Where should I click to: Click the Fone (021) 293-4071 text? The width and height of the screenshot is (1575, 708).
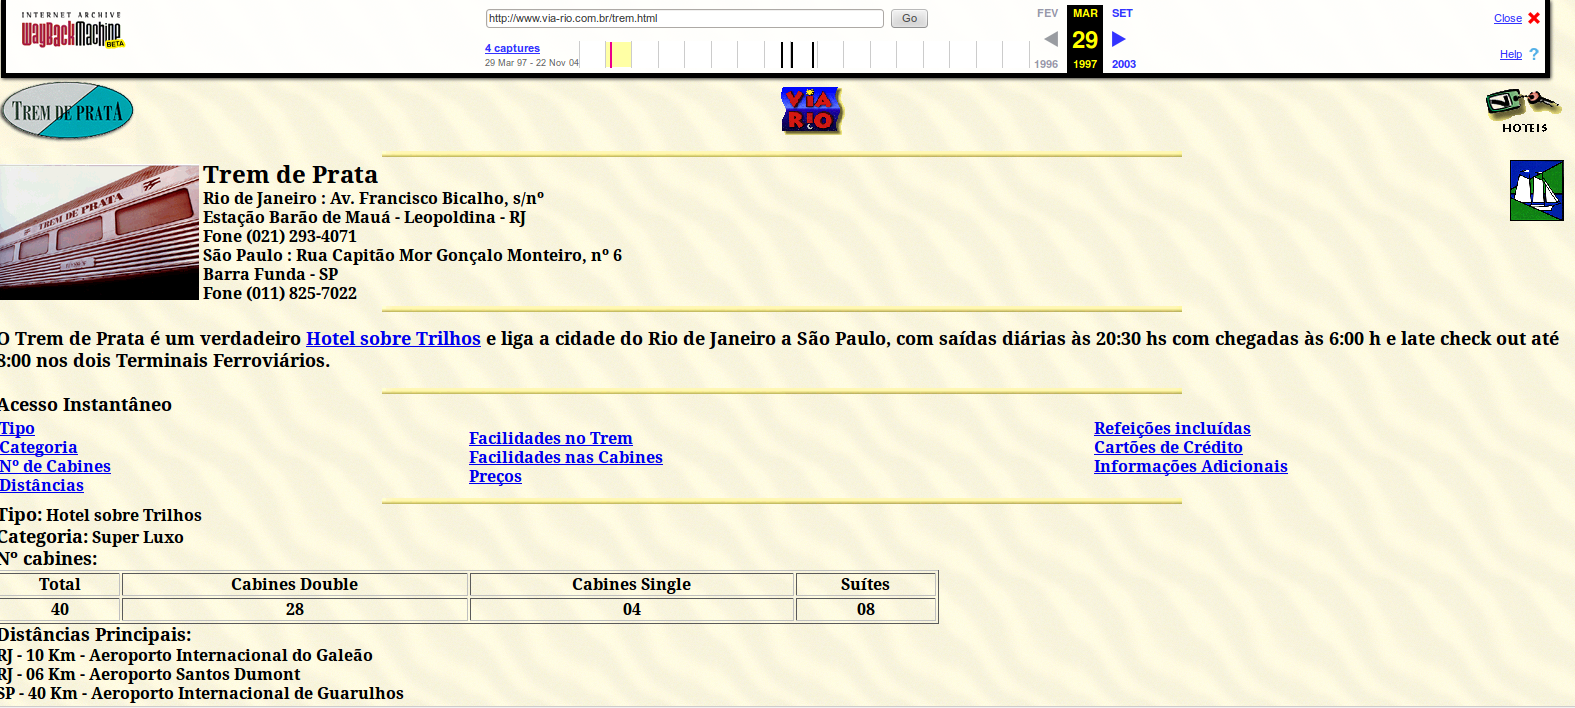280,236
